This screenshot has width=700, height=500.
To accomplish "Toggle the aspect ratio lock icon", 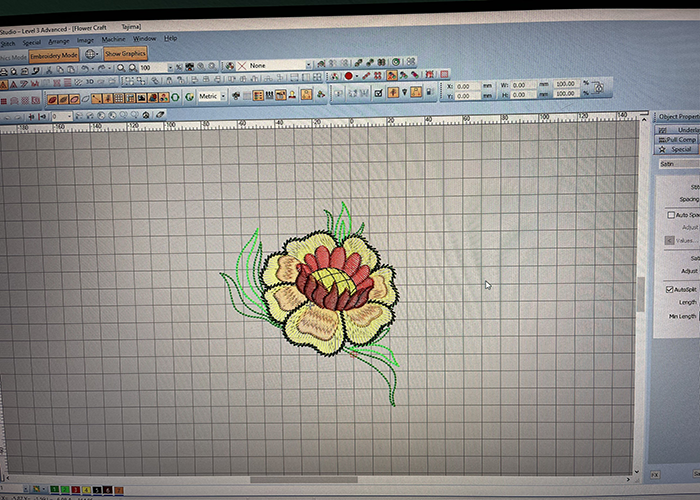I will pyautogui.click(x=598, y=89).
